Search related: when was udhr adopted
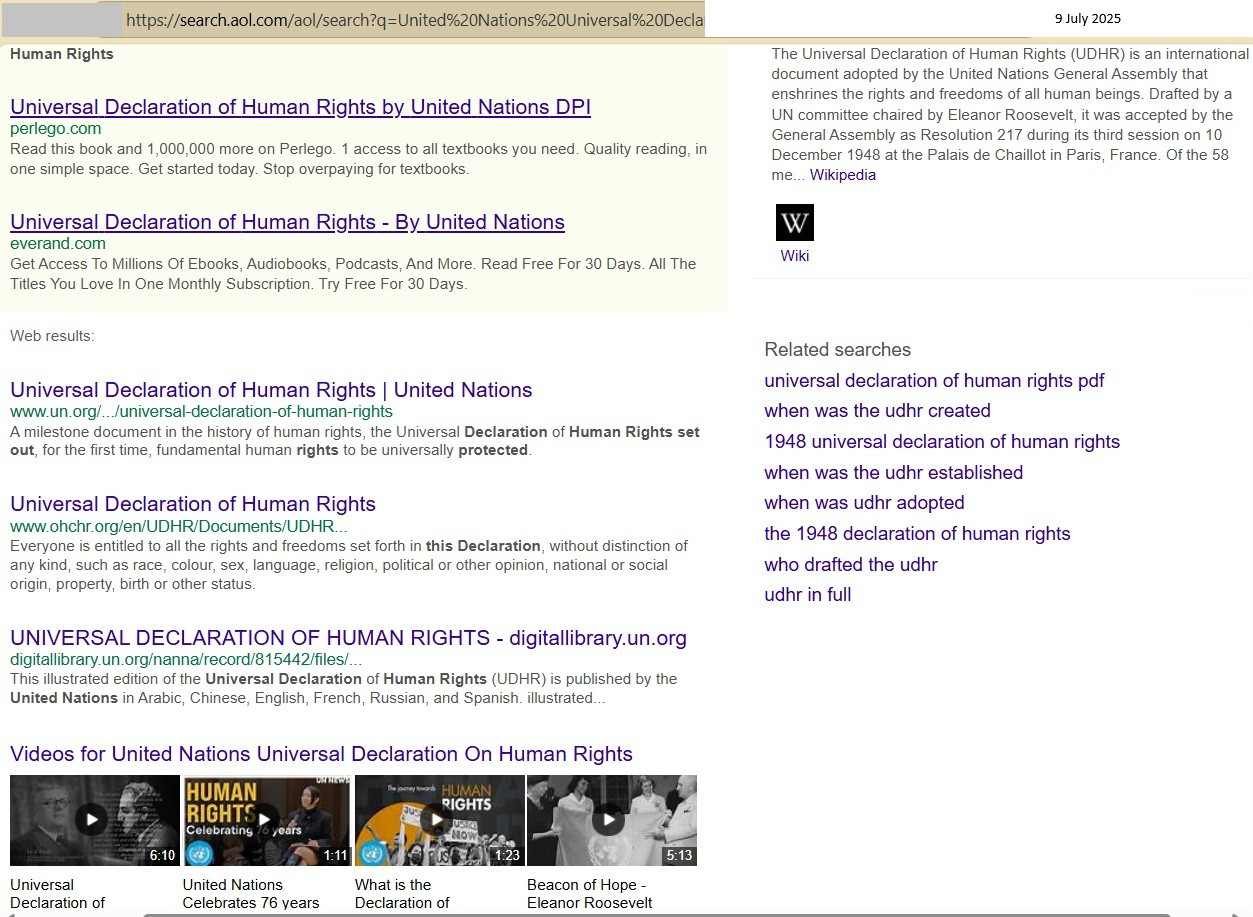 pos(864,503)
